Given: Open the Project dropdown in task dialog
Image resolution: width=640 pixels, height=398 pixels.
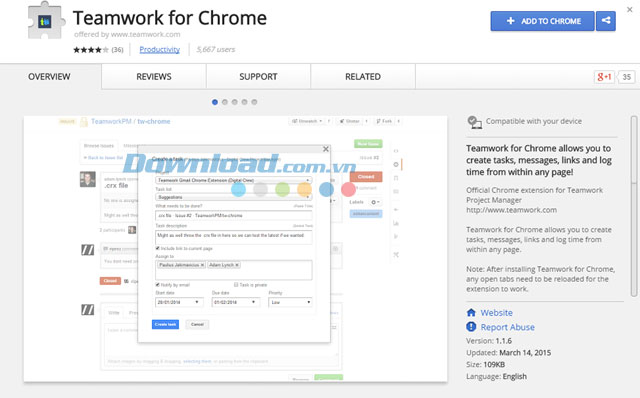Looking at the screenshot, I should click(233, 180).
